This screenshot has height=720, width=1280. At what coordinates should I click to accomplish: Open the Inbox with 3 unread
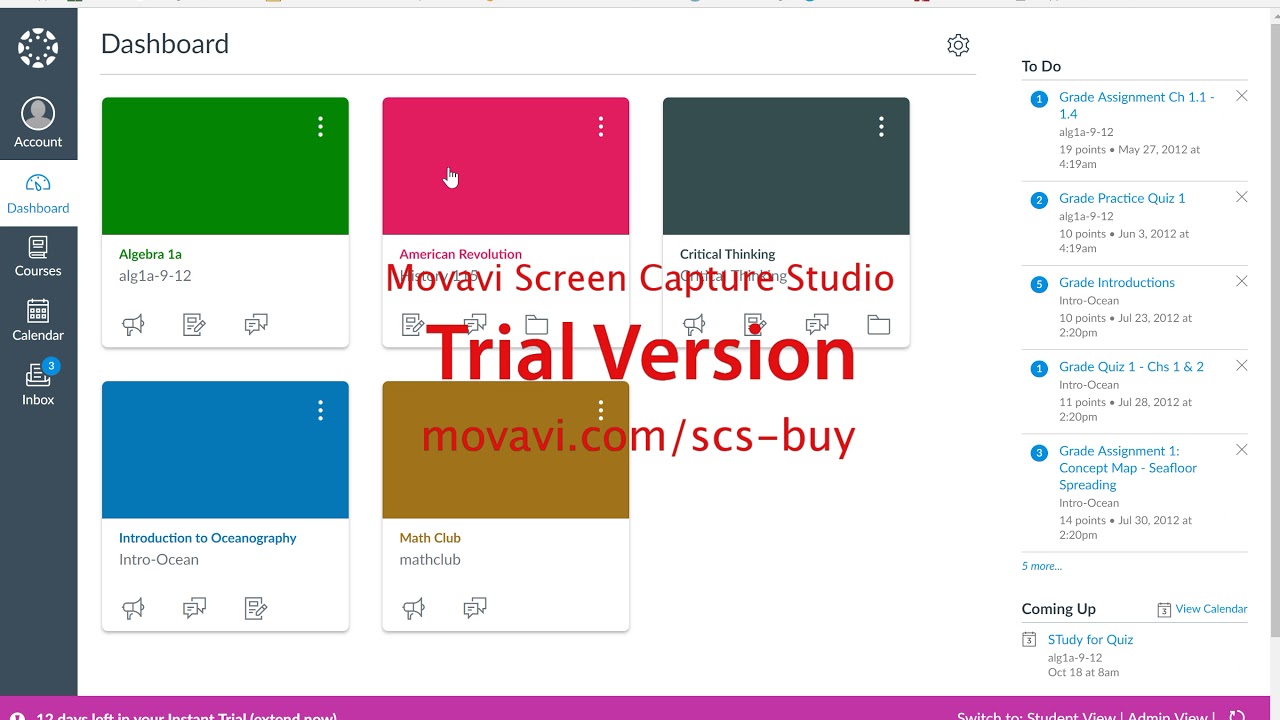click(38, 385)
